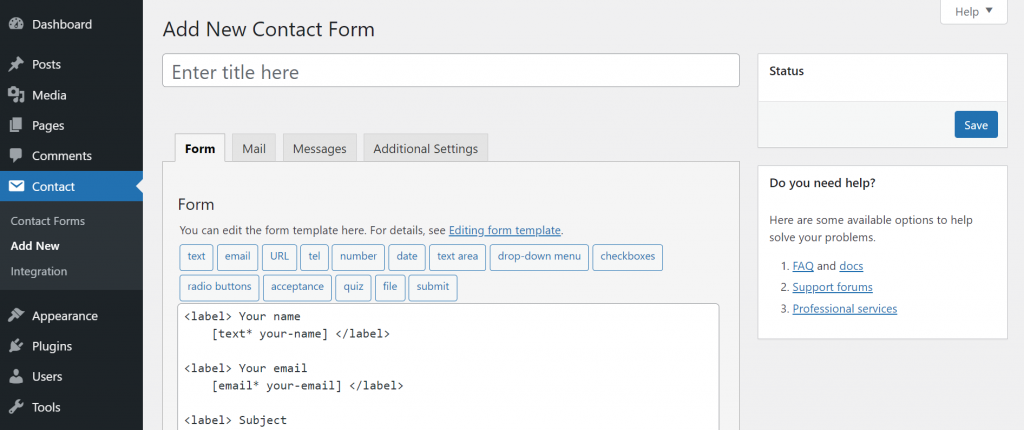Screen dimensions: 1024x430
Task: Open the Users menu label
Action: (47, 377)
